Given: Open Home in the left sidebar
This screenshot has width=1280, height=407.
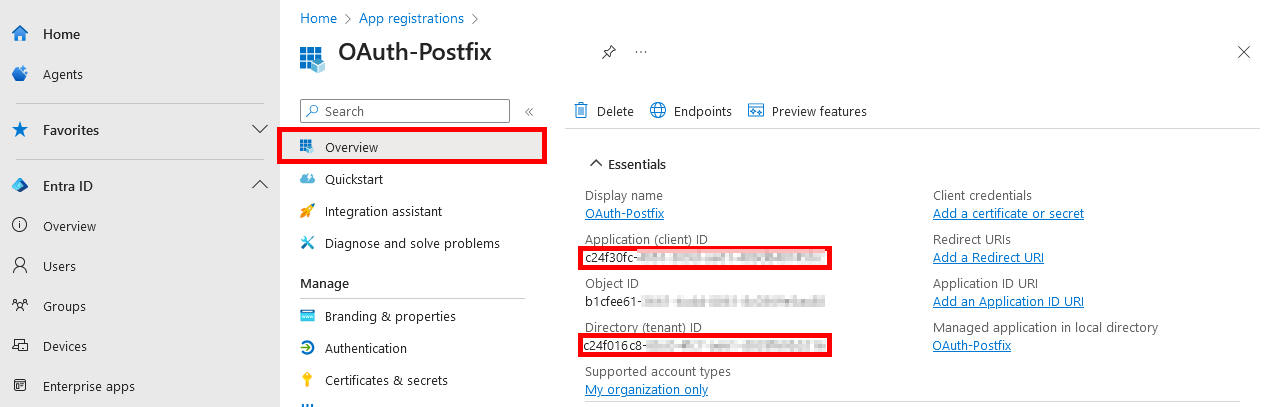Looking at the screenshot, I should [x=61, y=34].
